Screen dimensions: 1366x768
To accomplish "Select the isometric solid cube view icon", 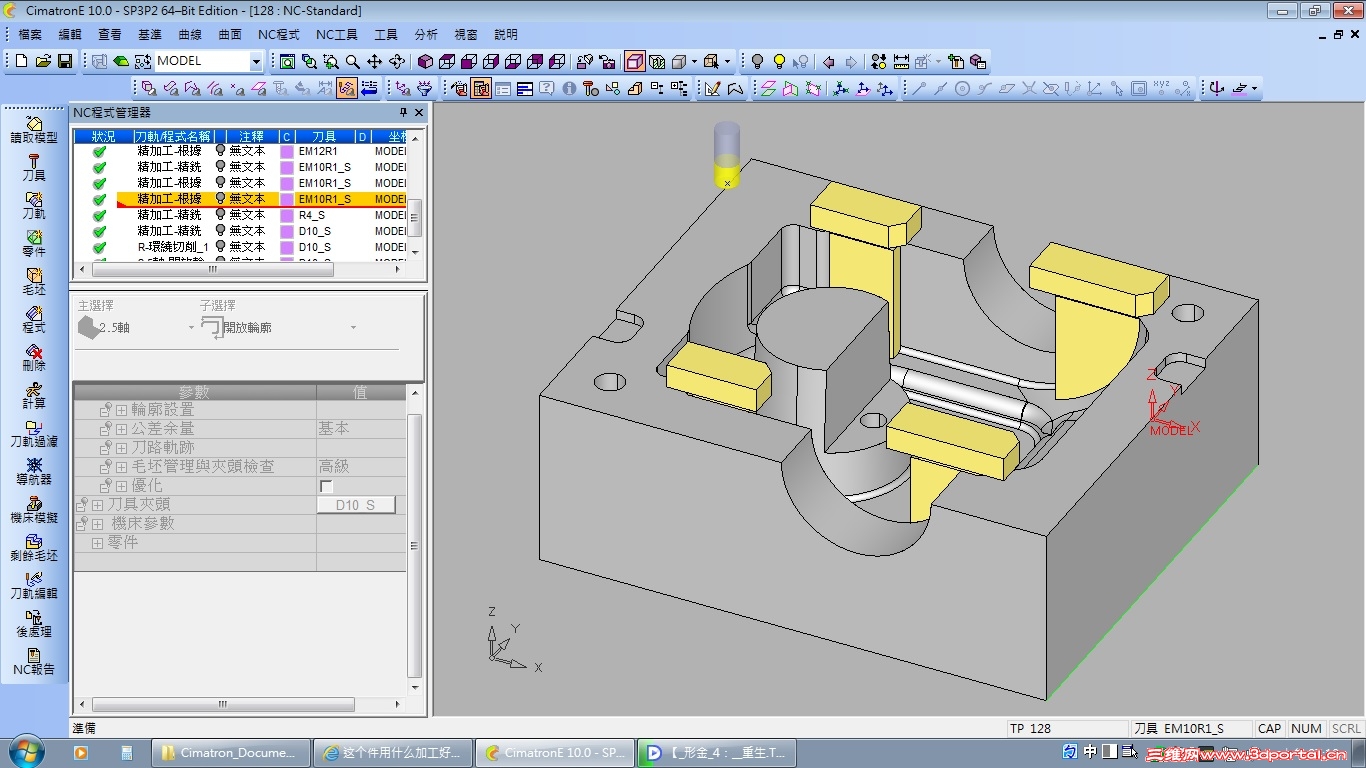I will click(426, 61).
